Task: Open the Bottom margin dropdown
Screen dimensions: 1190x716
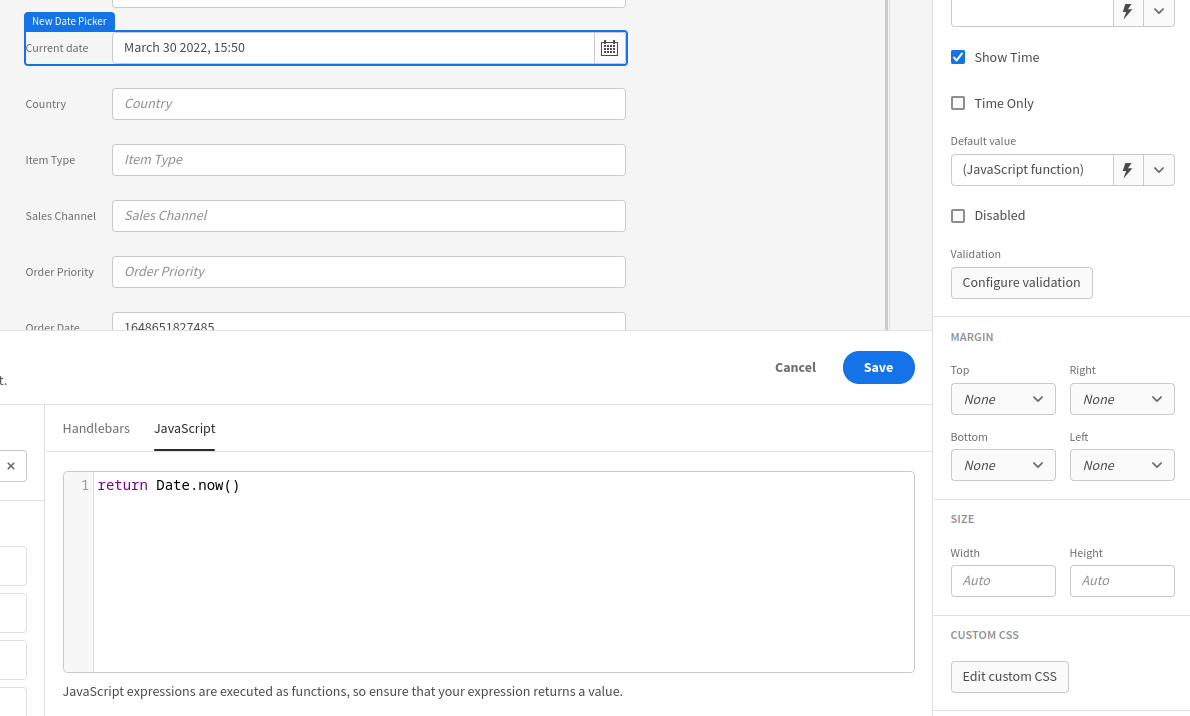Action: [x=1003, y=465]
